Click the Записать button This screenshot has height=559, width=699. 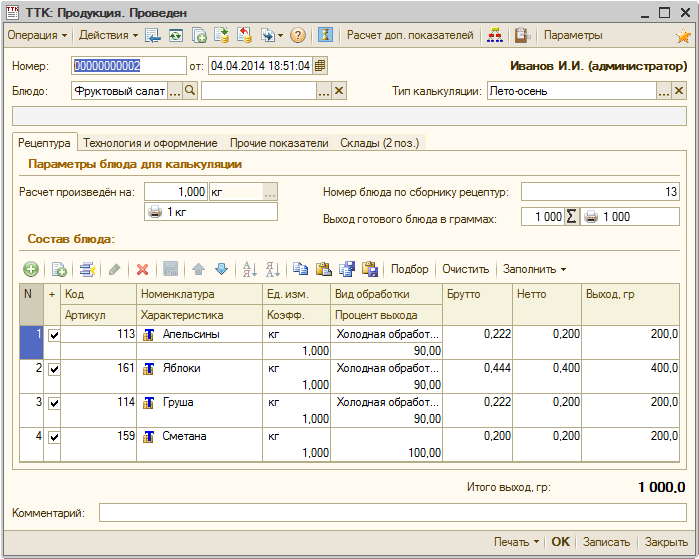tap(606, 542)
